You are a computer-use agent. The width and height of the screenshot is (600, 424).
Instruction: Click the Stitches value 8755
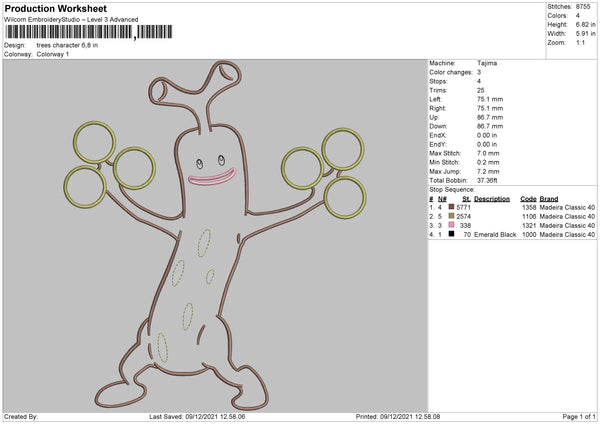pyautogui.click(x=583, y=7)
